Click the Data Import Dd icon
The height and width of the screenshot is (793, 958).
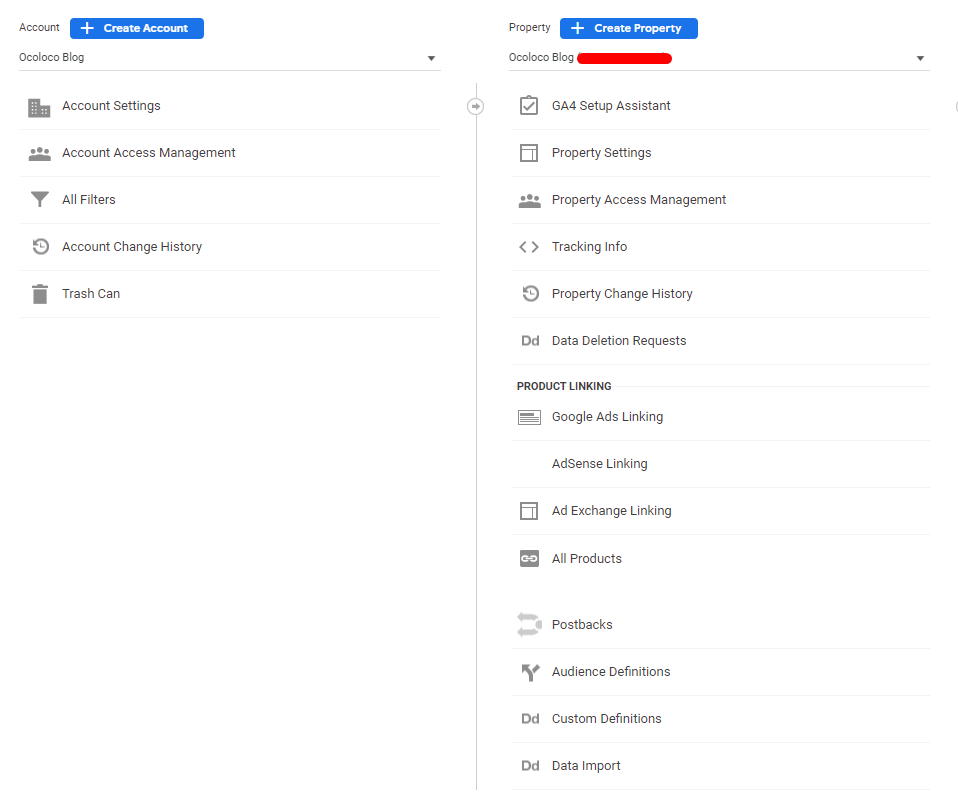(530, 766)
